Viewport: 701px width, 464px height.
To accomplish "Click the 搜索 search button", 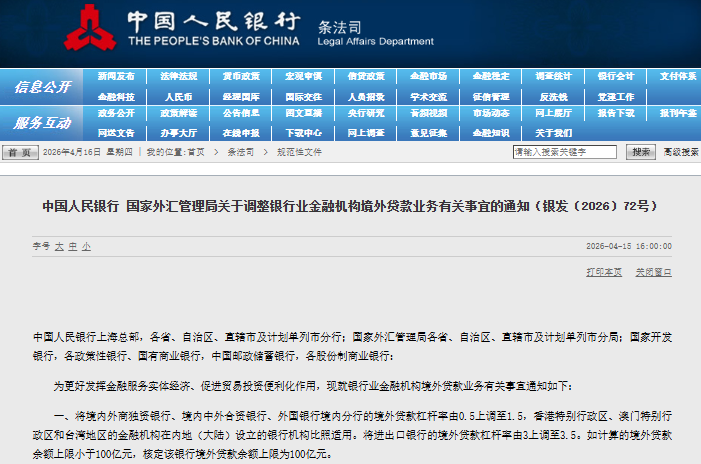I will click(641, 152).
